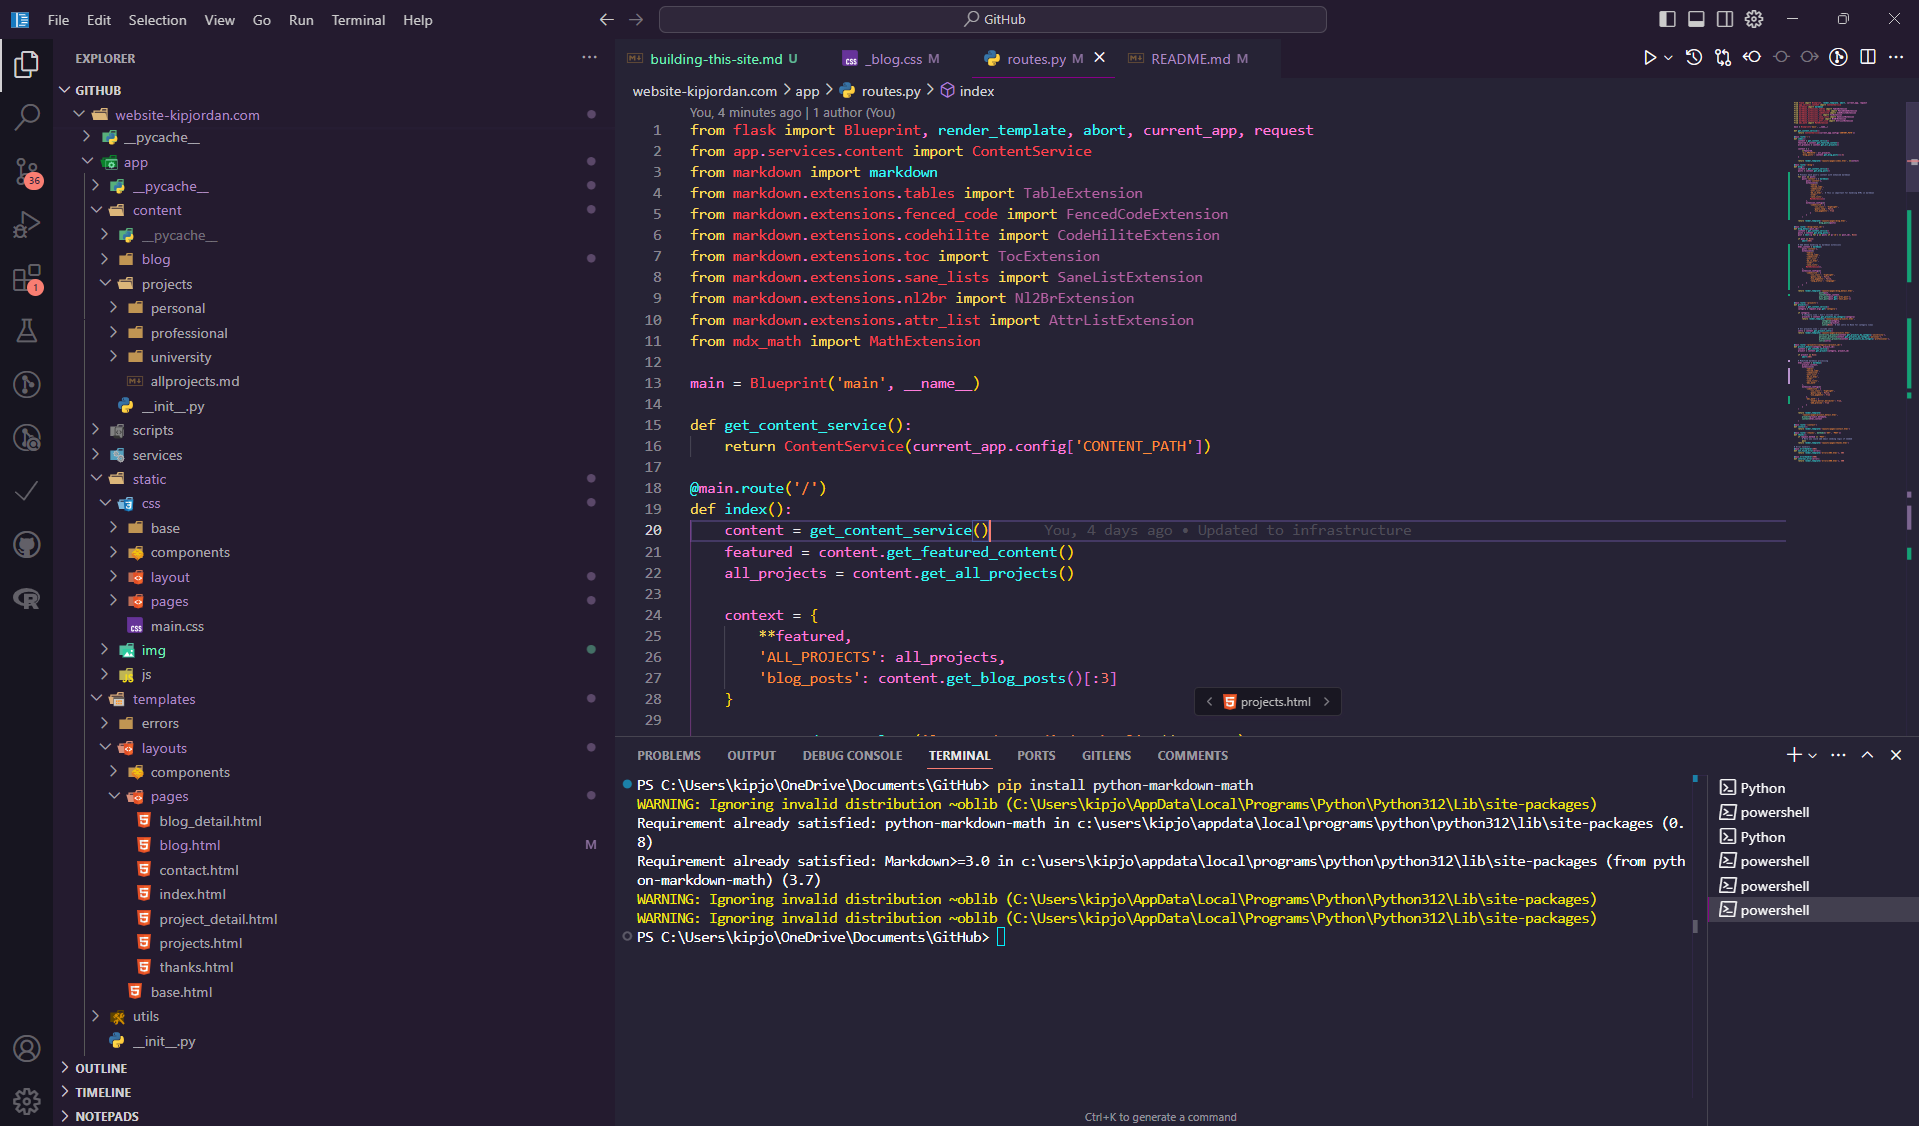
Task: Close the routes.py tab
Action: 1099,58
